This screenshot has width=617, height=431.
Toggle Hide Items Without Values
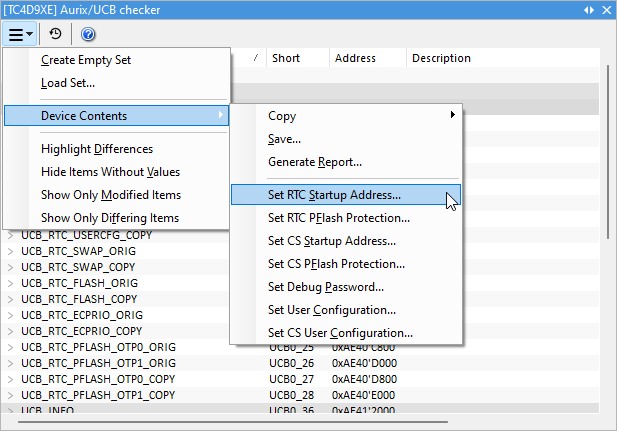110,172
